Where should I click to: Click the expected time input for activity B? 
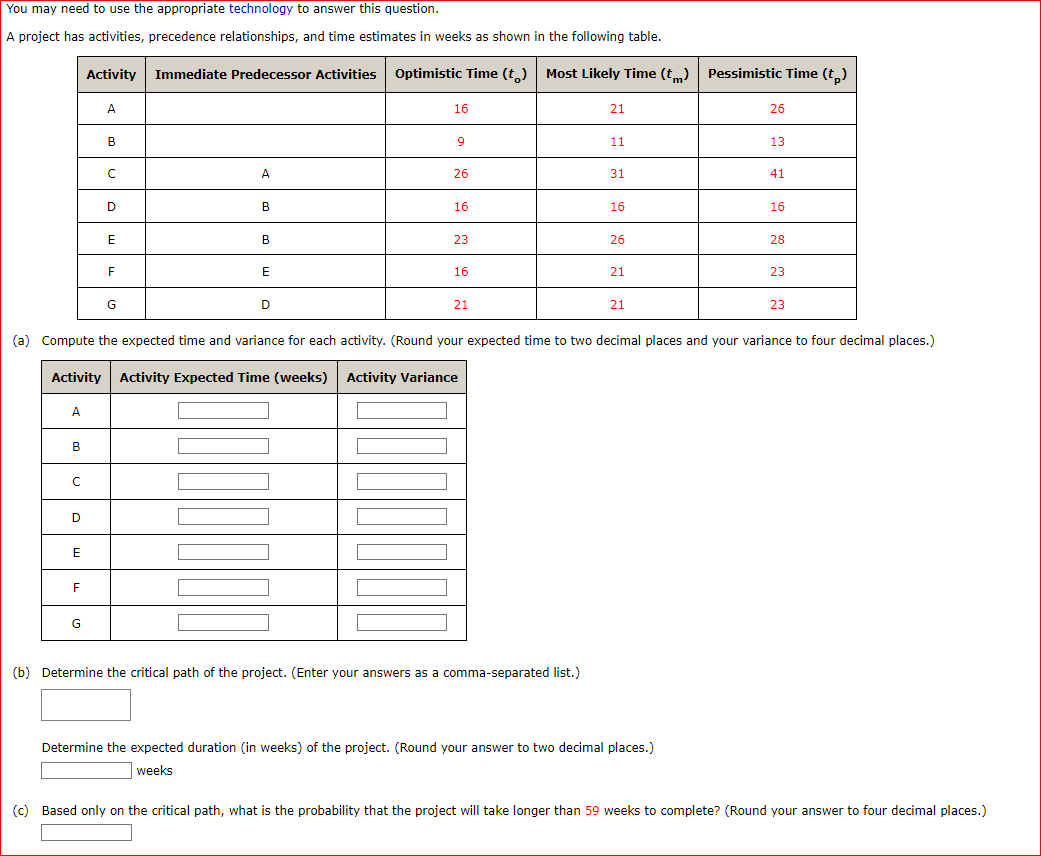click(223, 445)
